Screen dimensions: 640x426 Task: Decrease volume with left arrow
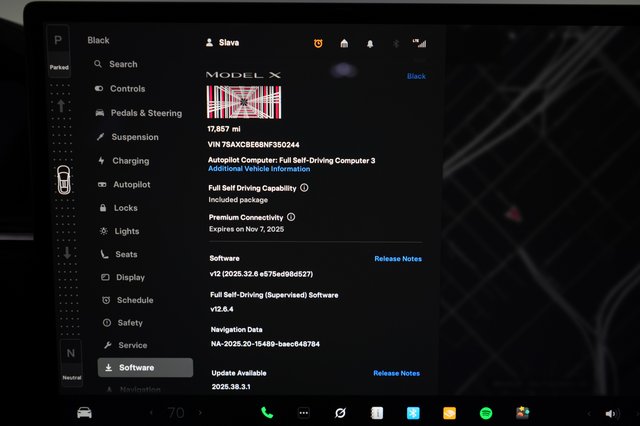(589, 414)
